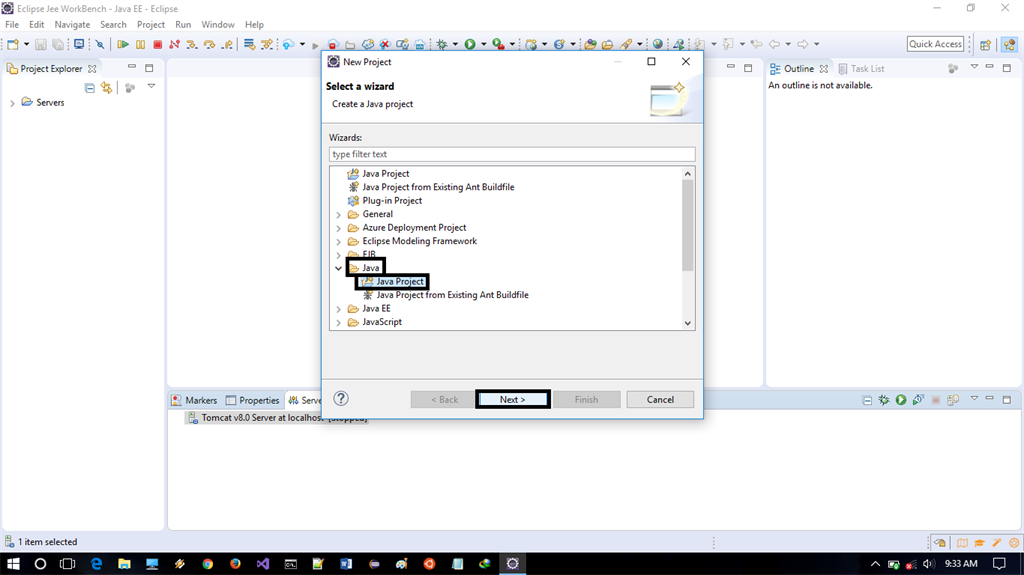The height and width of the screenshot is (575, 1024).
Task: Click the Open Perspective icon
Action: click(x=985, y=44)
